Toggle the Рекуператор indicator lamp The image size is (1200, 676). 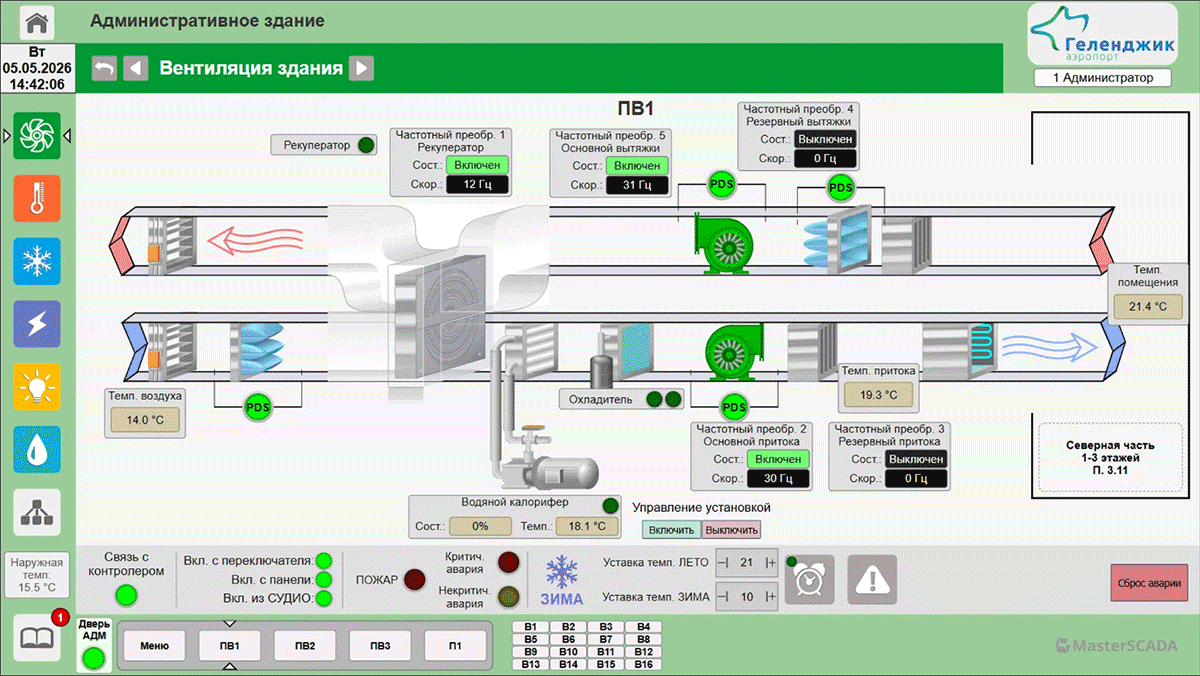(367, 145)
